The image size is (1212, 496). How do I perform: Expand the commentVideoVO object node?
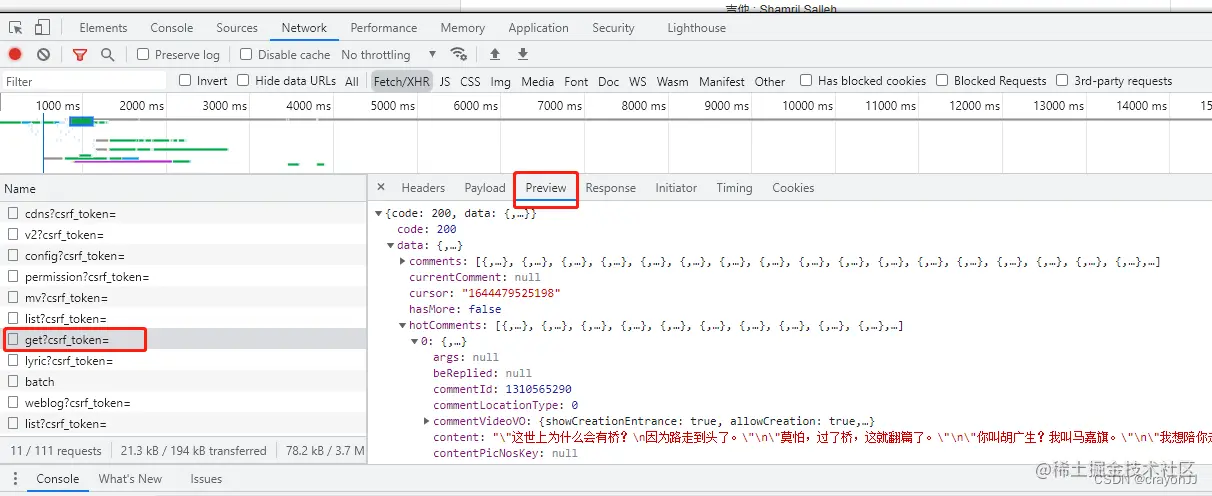click(427, 422)
